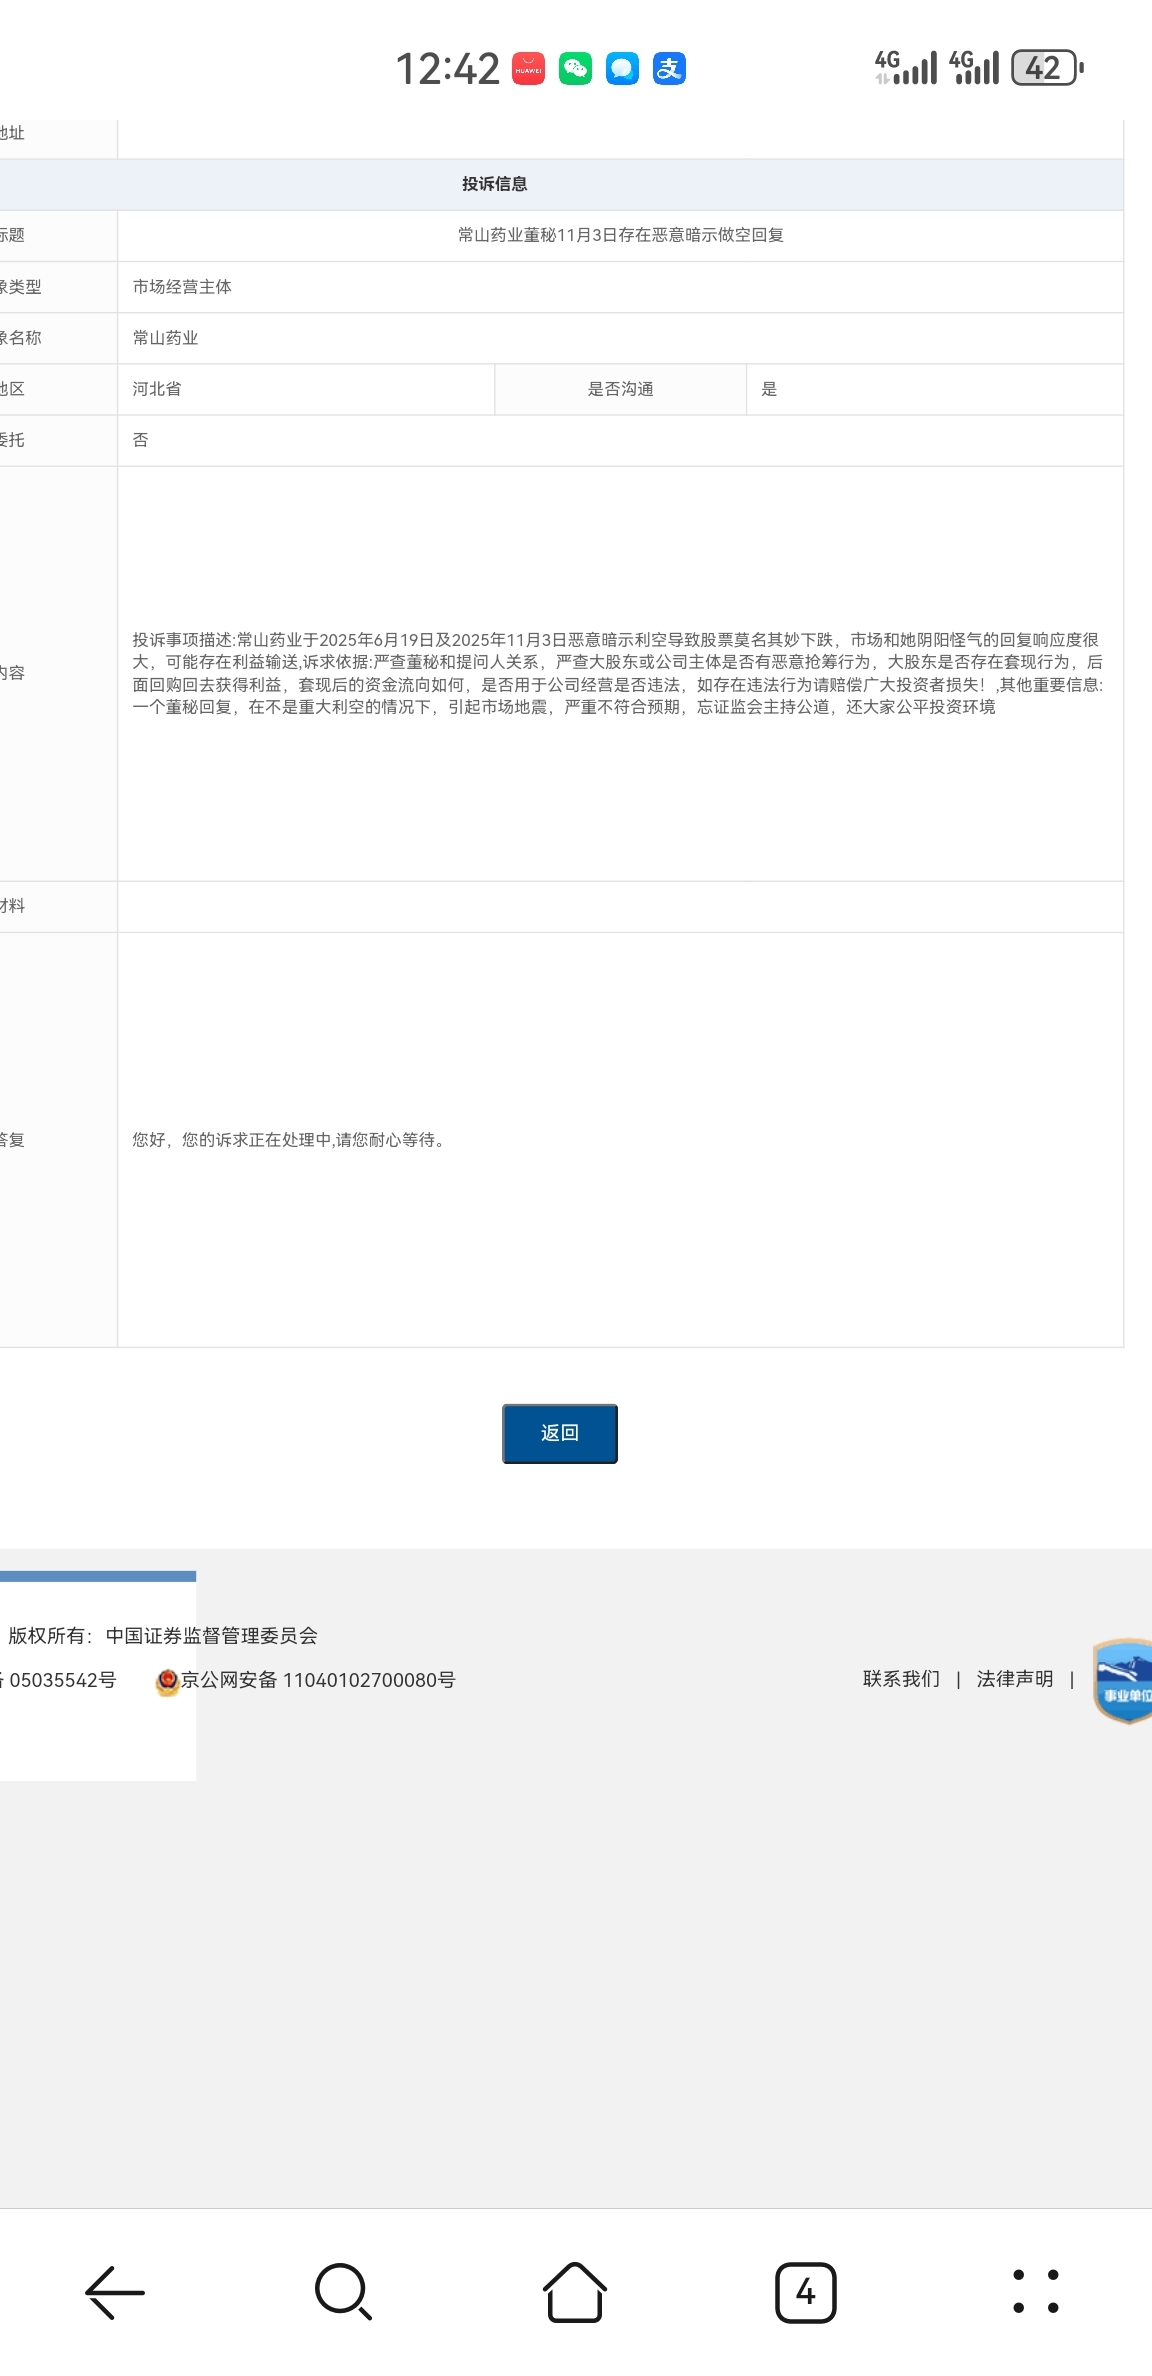Open the 法律声明 footer link
Image resolution: width=1152 pixels, height=2376 pixels.
(x=1015, y=1679)
